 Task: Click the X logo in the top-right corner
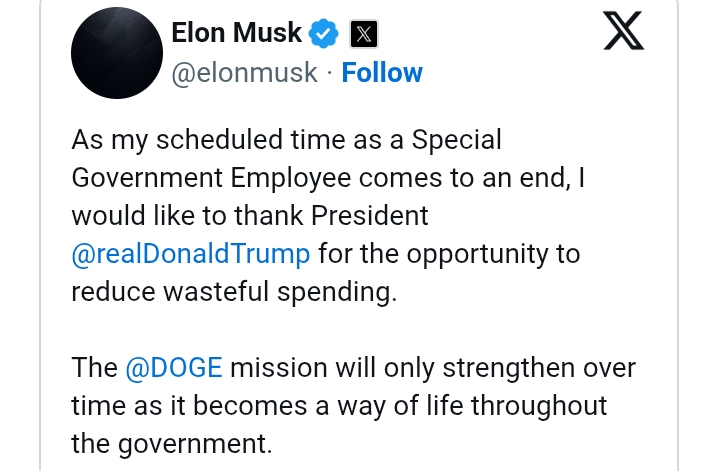[x=625, y=33]
